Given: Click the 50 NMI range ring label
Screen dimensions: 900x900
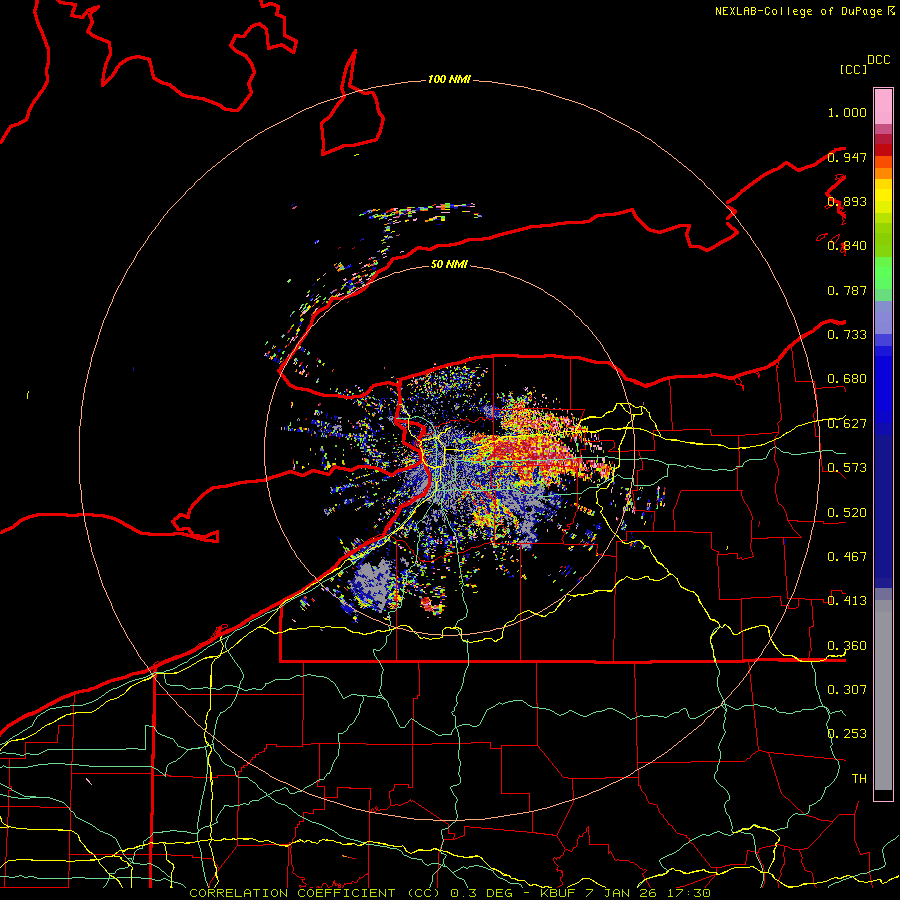Looking at the screenshot, I should pos(449,264).
